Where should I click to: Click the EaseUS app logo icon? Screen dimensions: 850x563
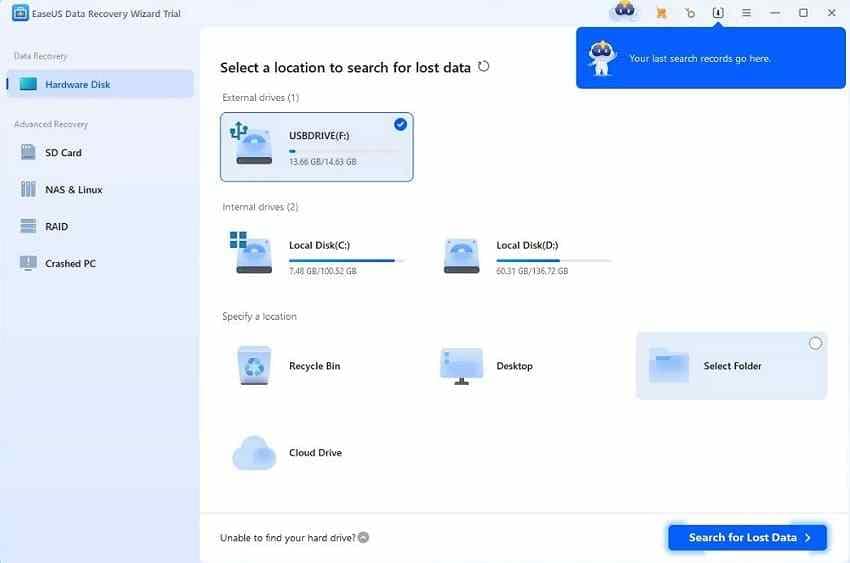click(x=20, y=13)
